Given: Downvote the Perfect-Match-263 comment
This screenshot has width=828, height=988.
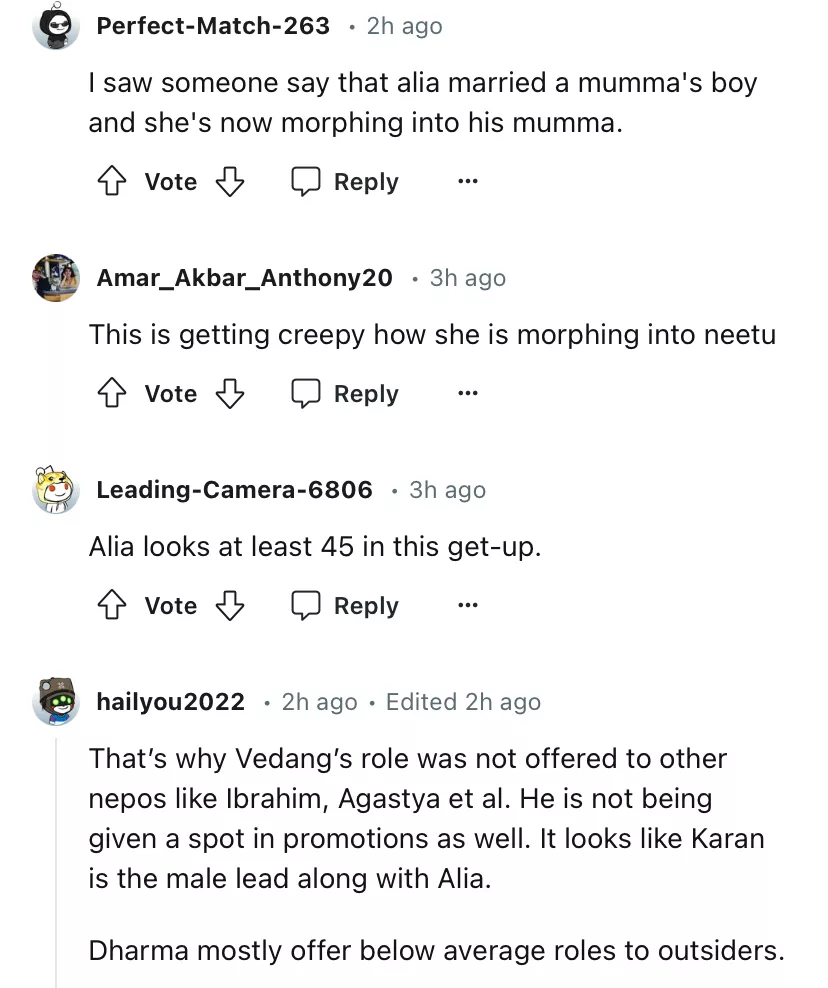Looking at the screenshot, I should point(231,181).
